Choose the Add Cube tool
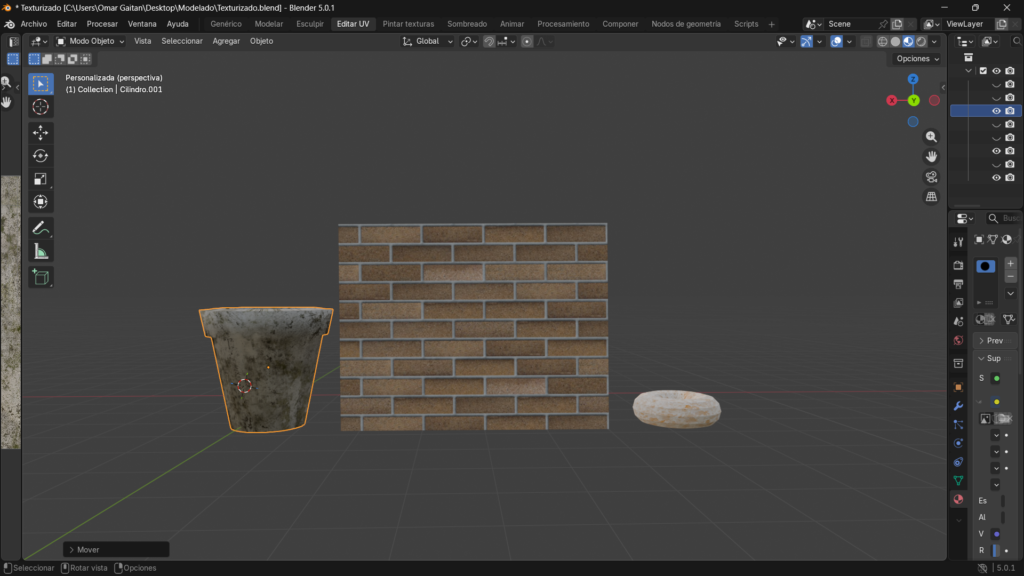1024x576 pixels. (40, 277)
